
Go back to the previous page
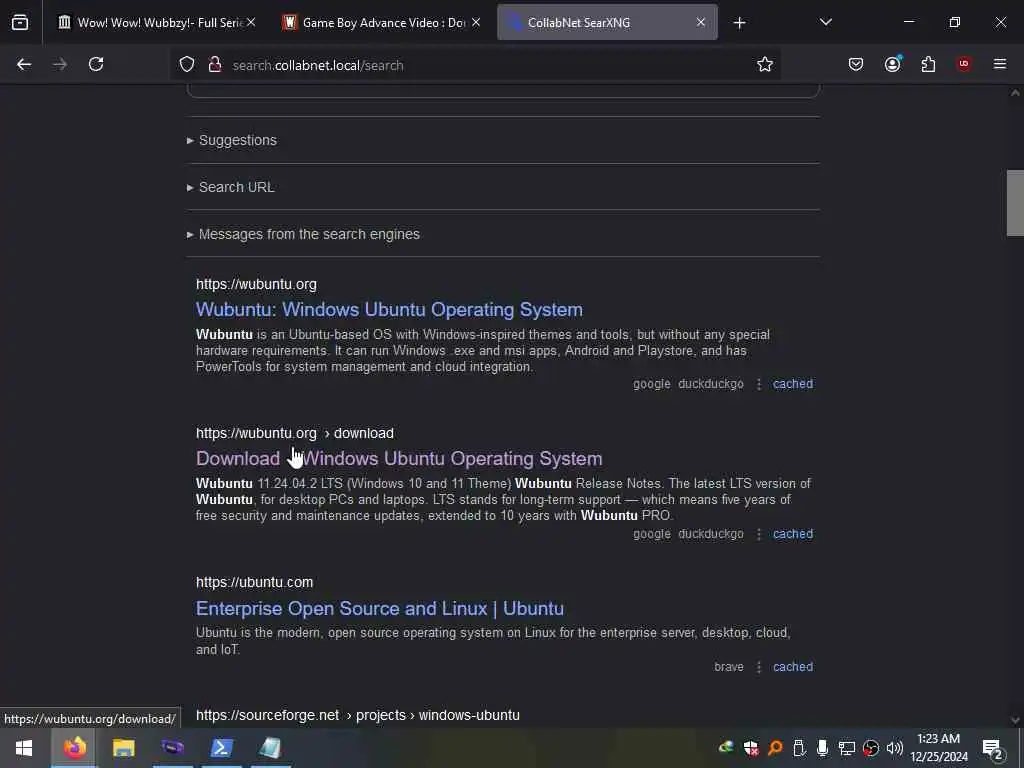tap(24, 64)
